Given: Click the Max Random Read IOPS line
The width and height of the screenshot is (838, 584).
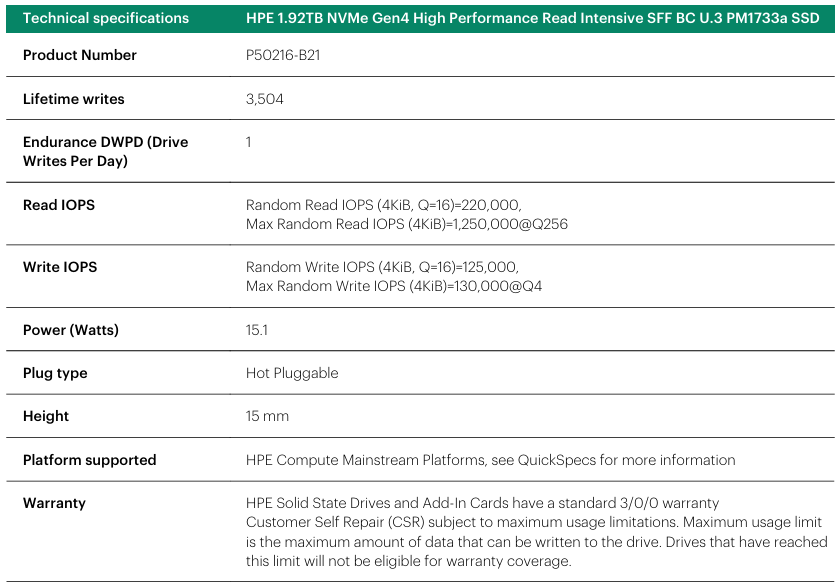Looking at the screenshot, I should click(407, 224).
